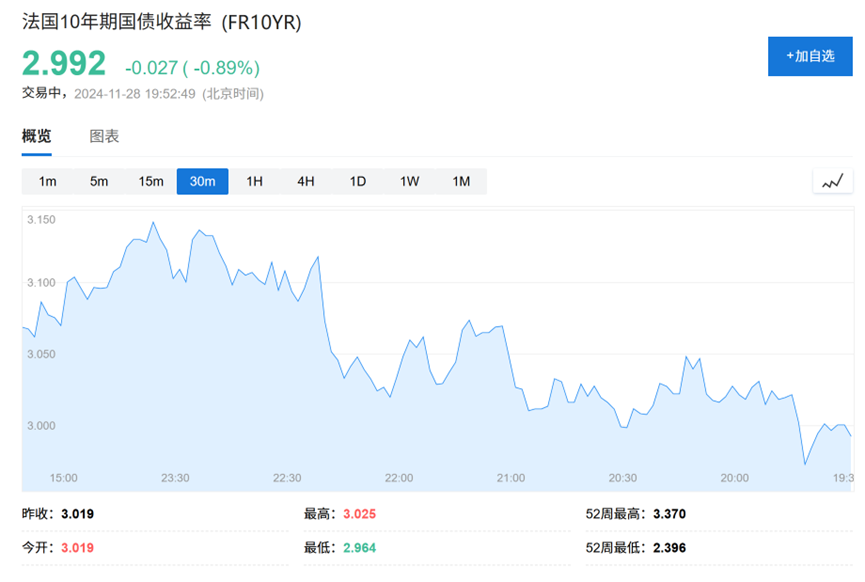Switch to the 1H time interval
865x582 pixels.
coord(254,181)
